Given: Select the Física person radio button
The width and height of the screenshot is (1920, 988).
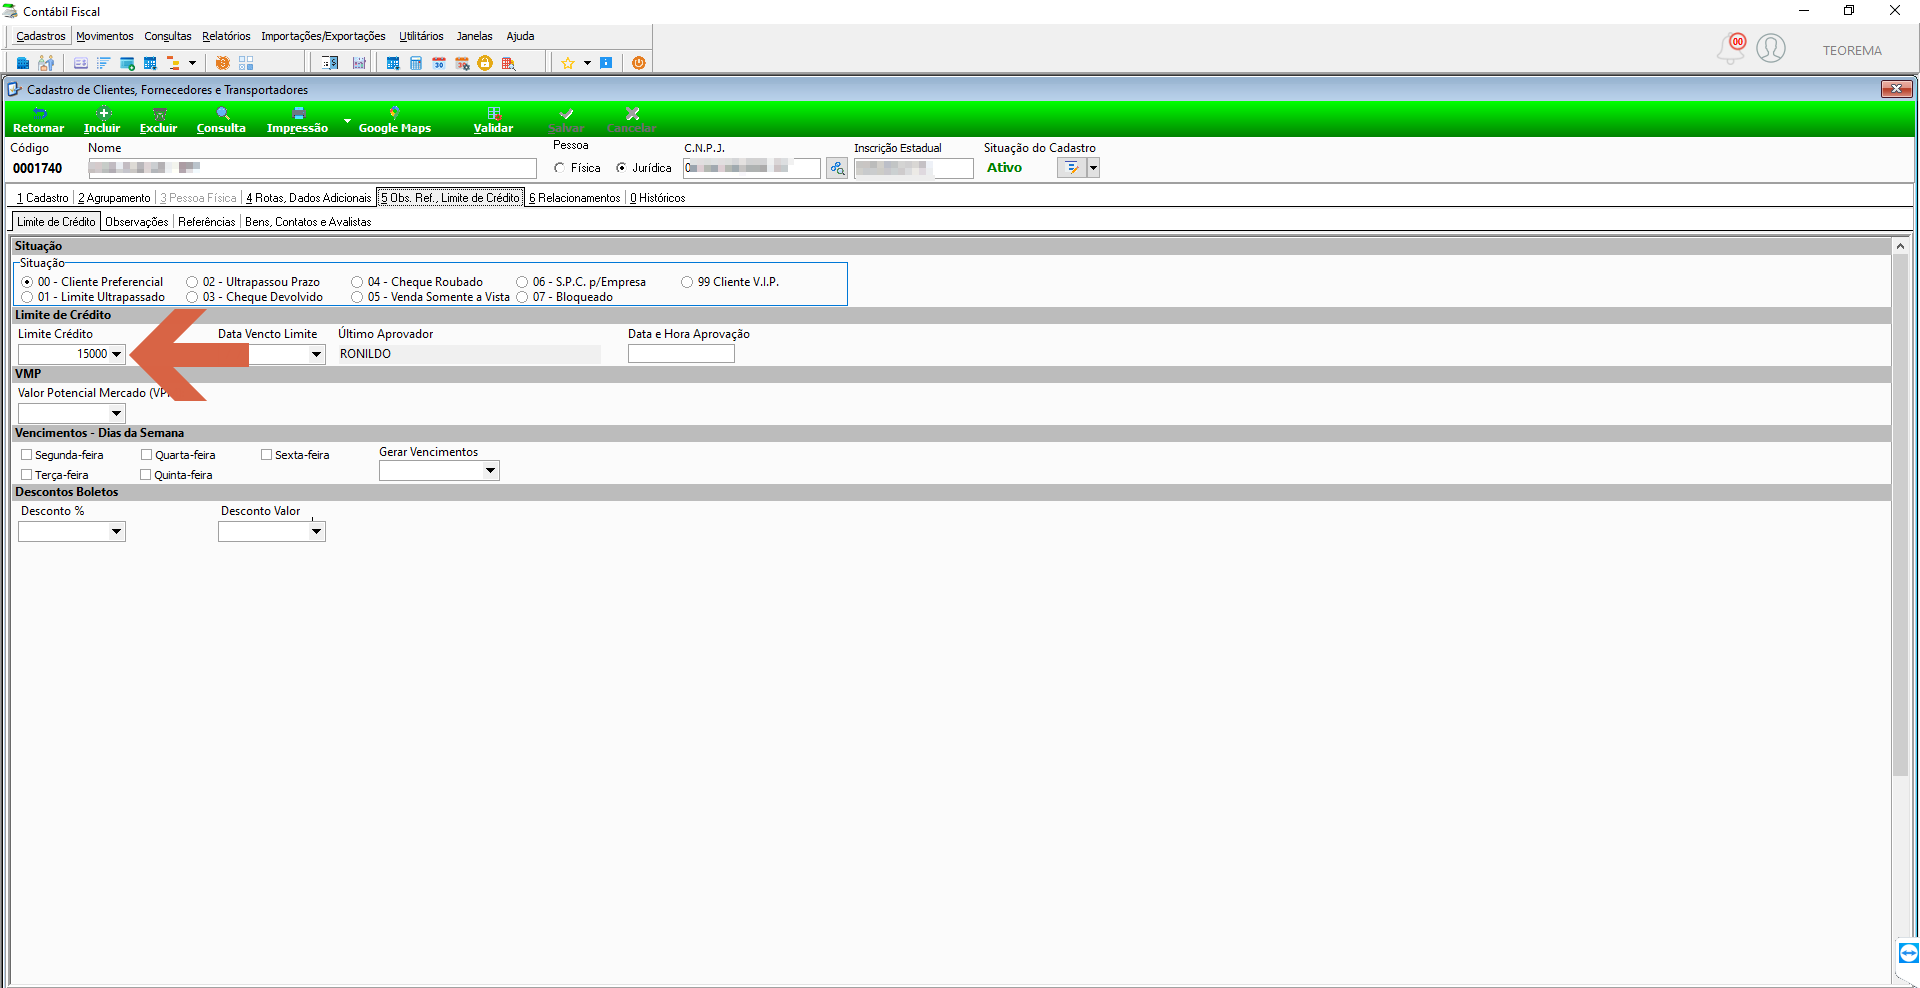Looking at the screenshot, I should 560,168.
